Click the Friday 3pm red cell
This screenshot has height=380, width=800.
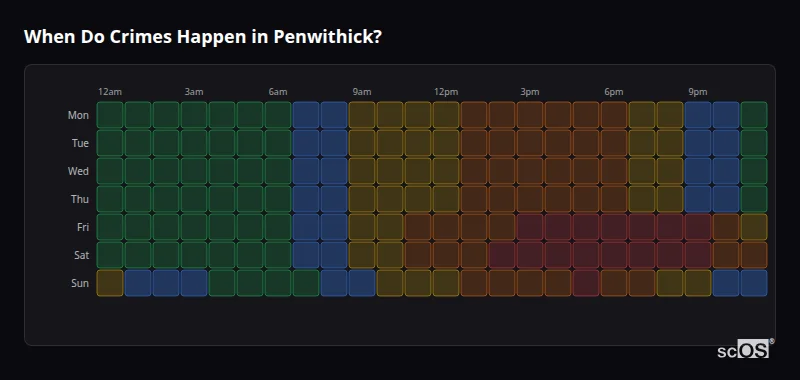(x=530, y=226)
